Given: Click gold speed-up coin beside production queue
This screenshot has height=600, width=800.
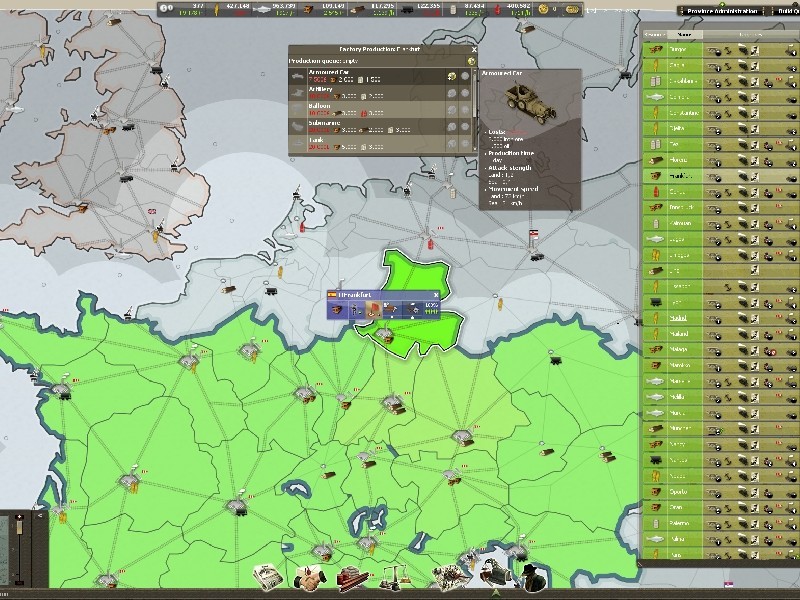Looking at the screenshot, I should [x=471, y=61].
